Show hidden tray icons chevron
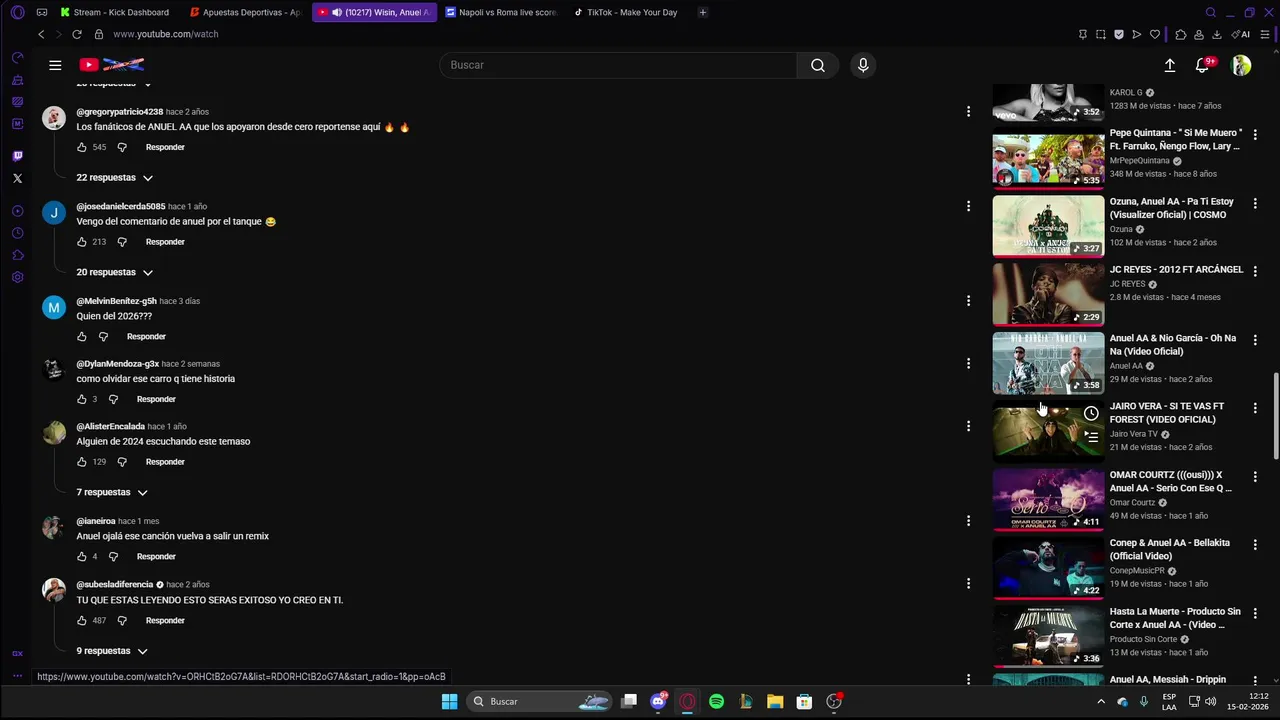 click(x=1101, y=702)
